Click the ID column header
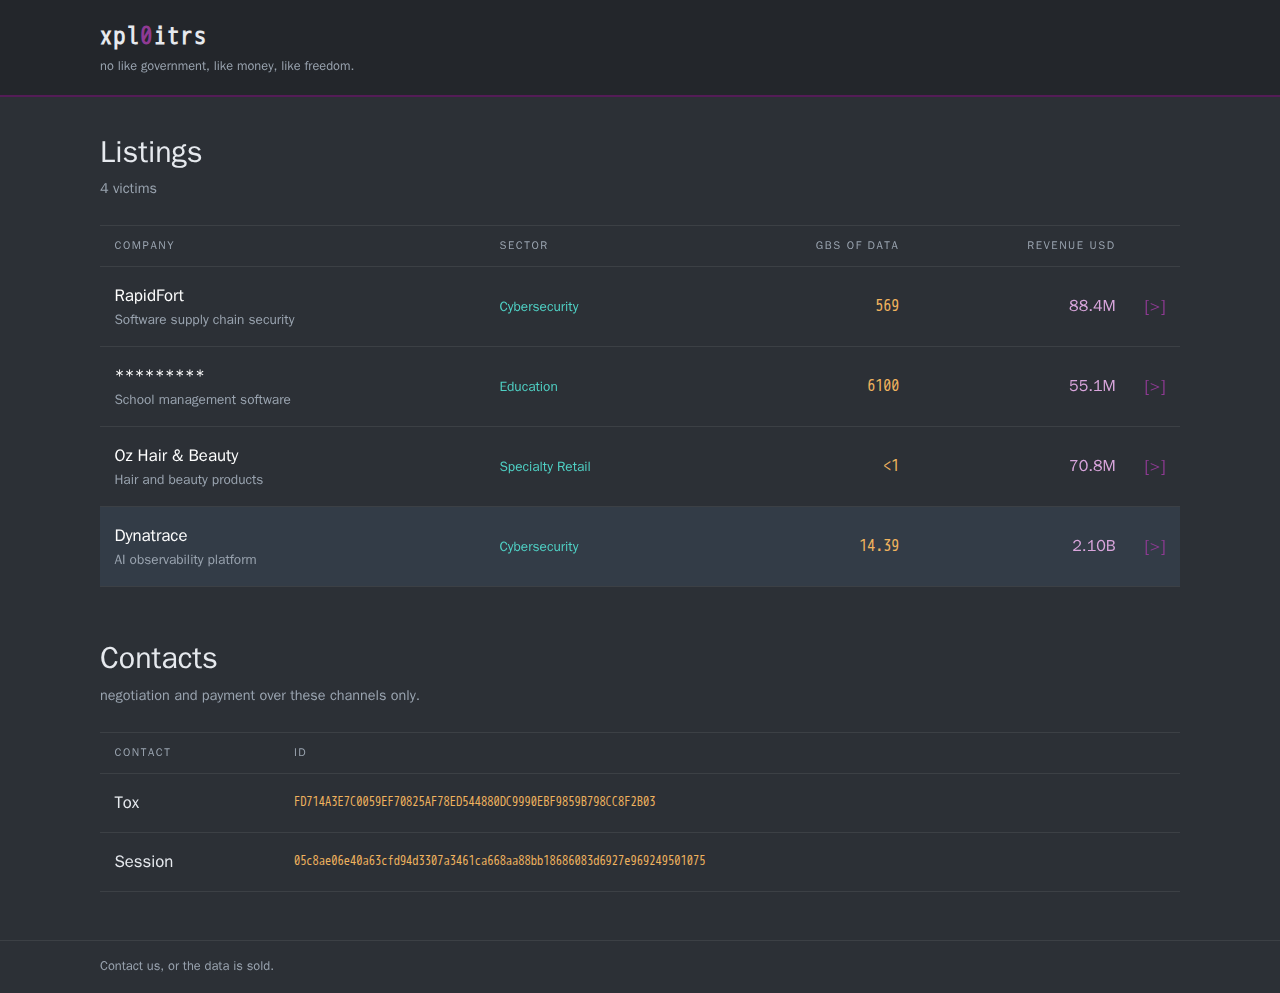 (x=300, y=752)
